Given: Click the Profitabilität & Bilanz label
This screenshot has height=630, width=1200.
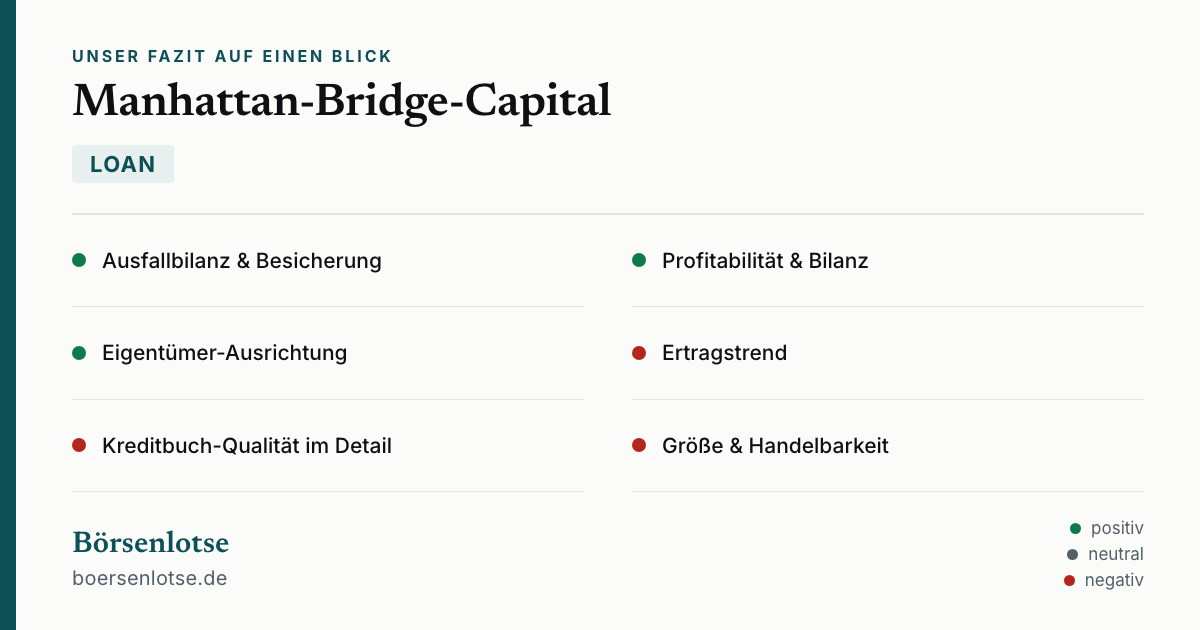Looking at the screenshot, I should [x=765, y=261].
